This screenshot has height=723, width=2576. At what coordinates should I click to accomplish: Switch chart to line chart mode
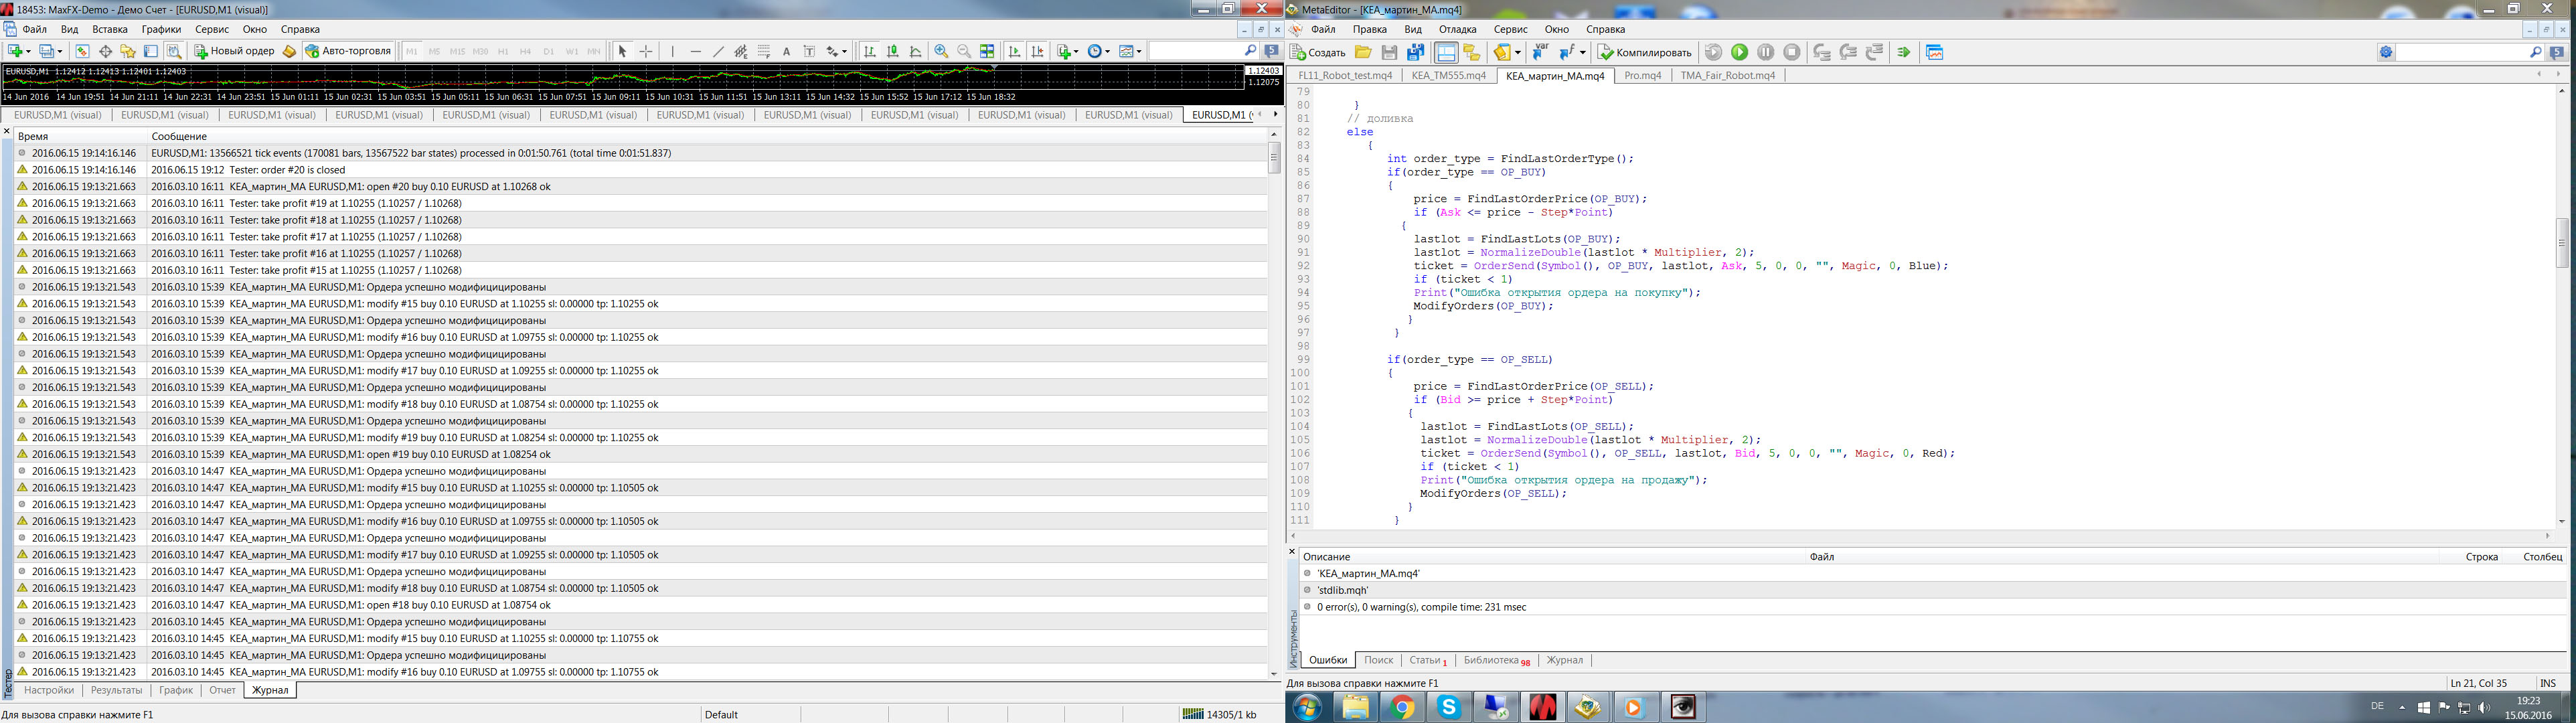(x=915, y=51)
